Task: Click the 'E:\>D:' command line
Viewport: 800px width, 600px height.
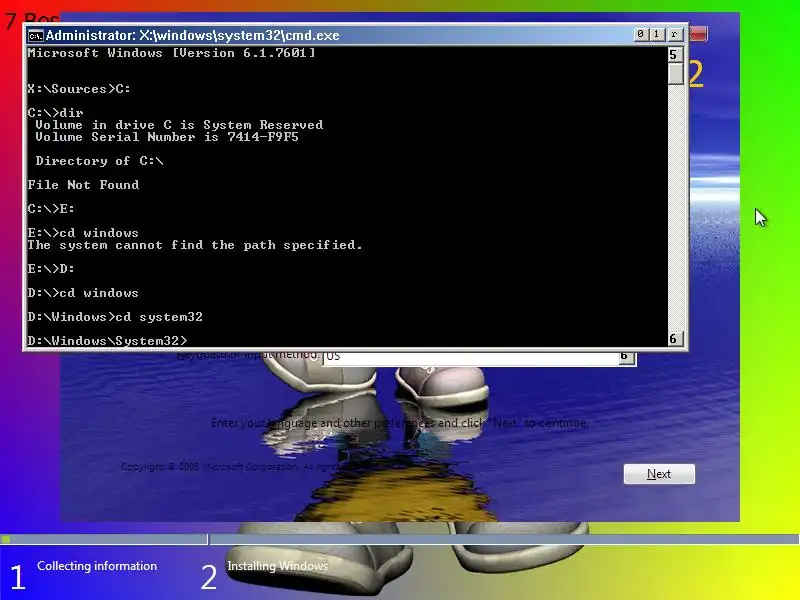Action: point(51,268)
